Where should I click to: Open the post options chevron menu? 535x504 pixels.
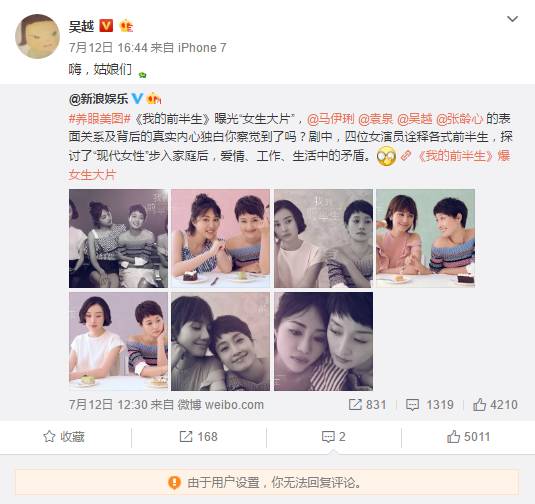click(512, 19)
